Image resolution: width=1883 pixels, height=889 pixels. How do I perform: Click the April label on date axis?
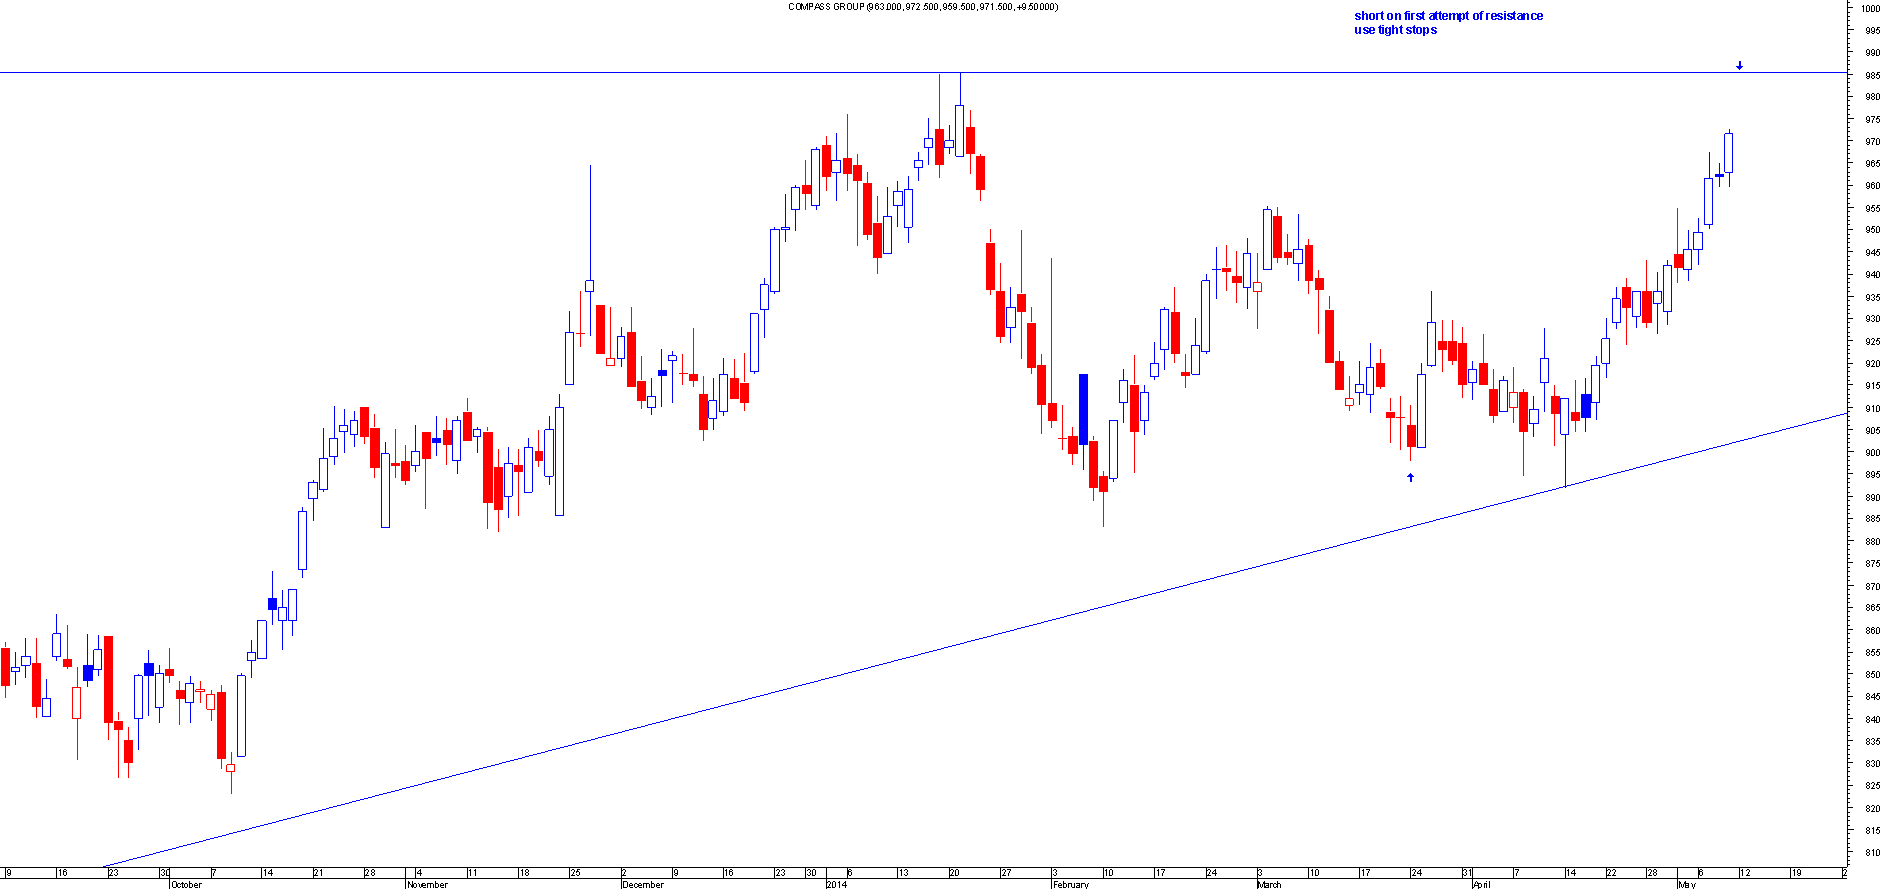(1481, 884)
